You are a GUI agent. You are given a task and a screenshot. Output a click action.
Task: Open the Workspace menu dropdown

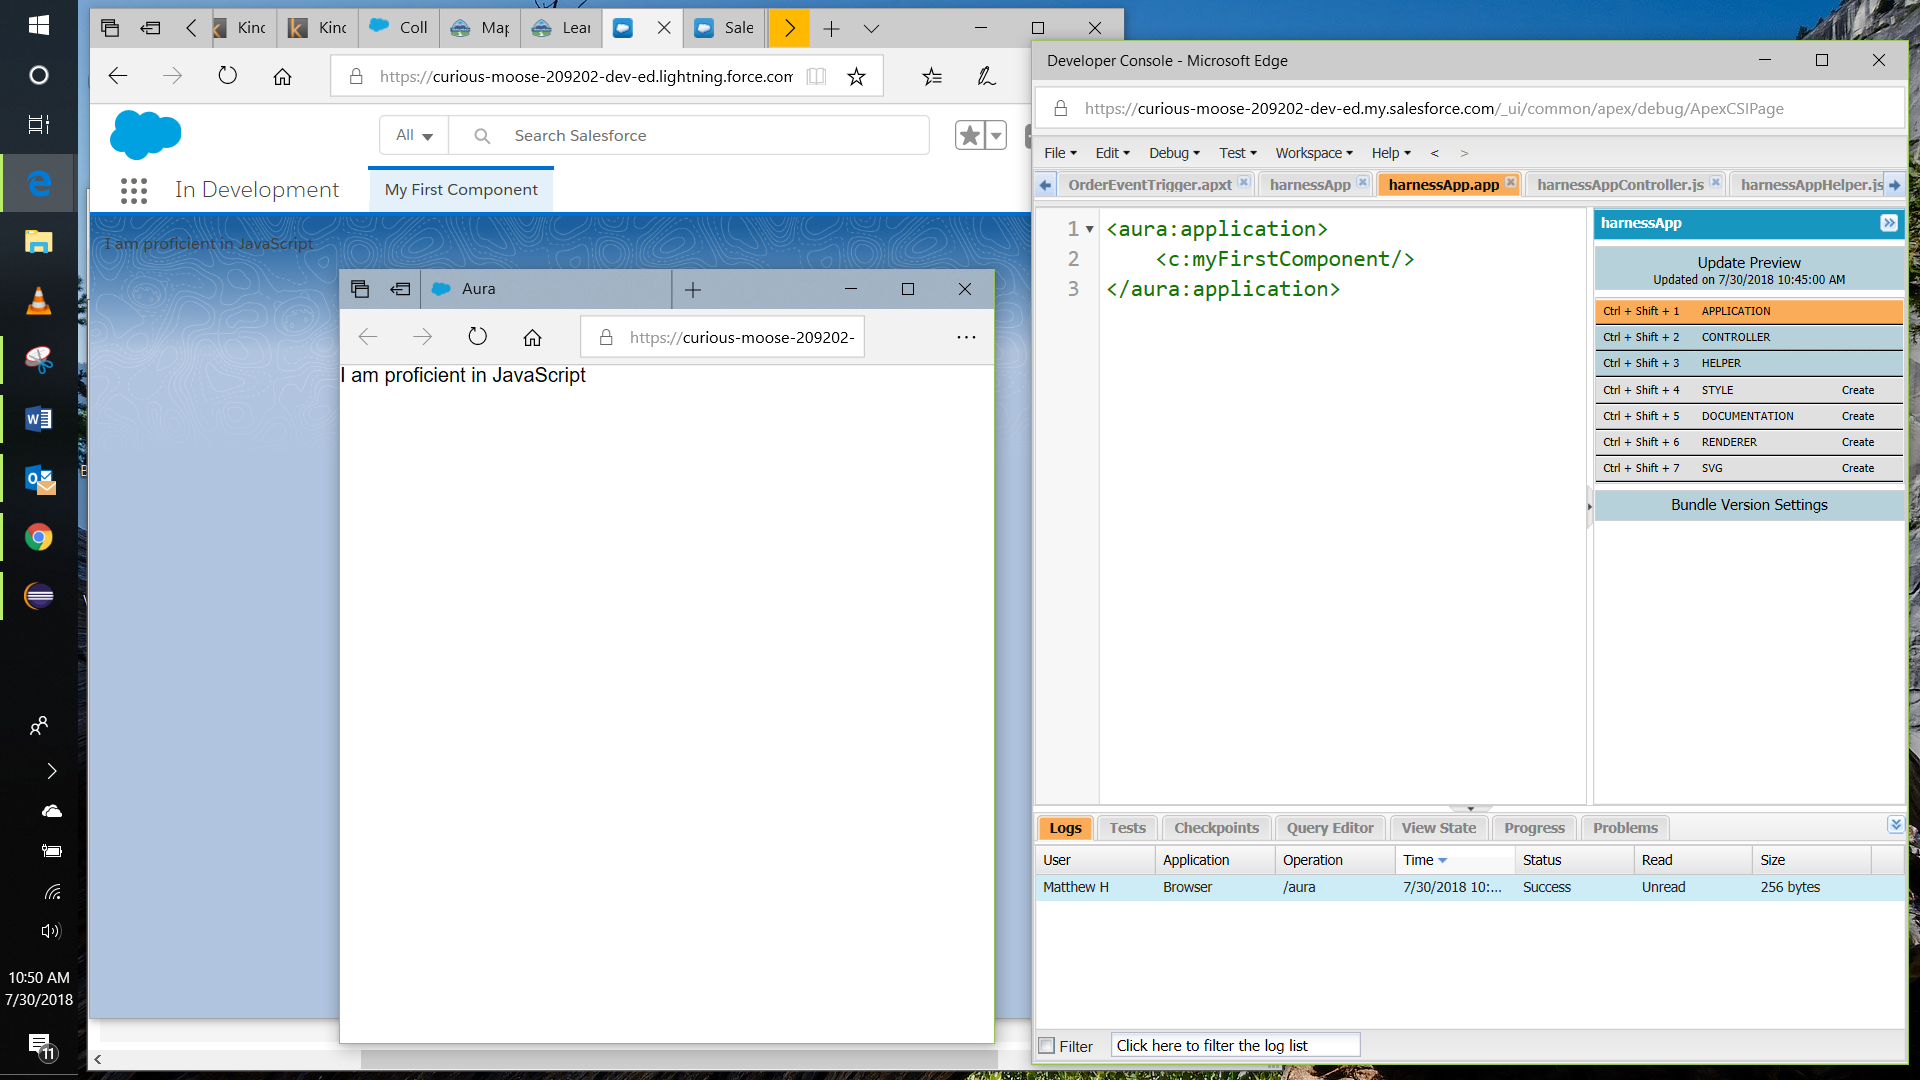[x=1313, y=153]
